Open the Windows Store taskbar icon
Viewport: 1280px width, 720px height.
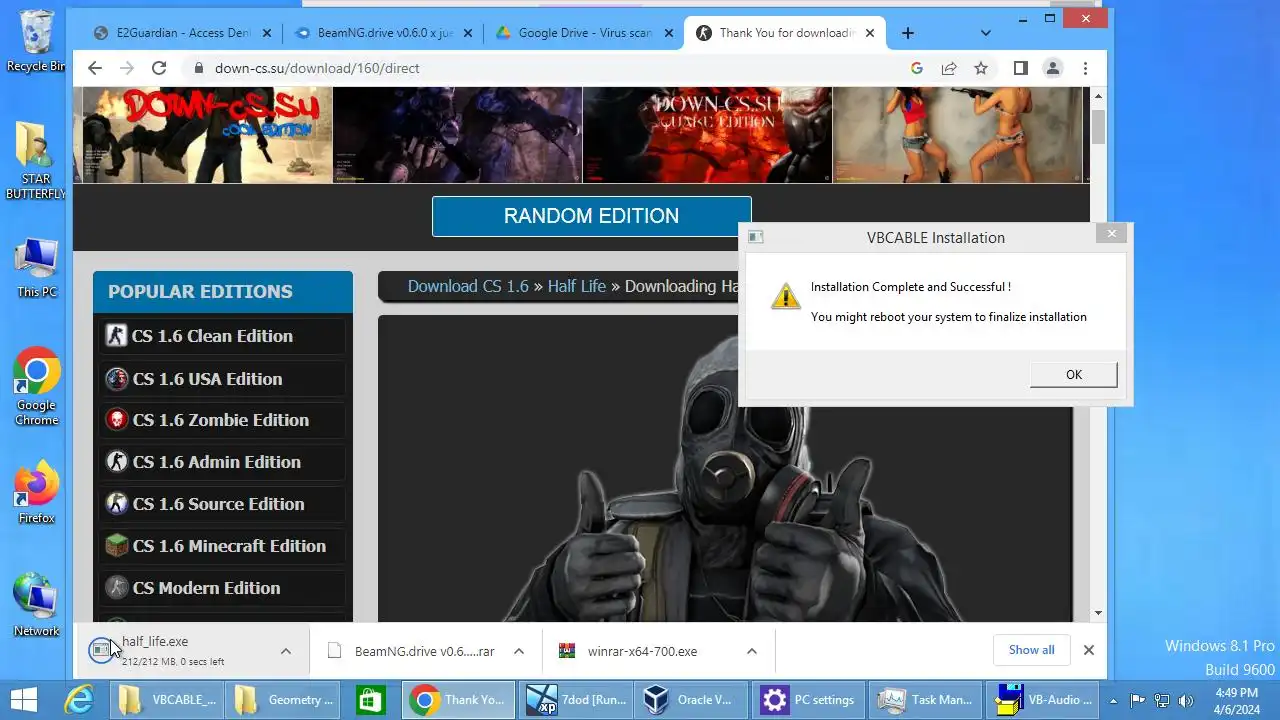tap(371, 700)
